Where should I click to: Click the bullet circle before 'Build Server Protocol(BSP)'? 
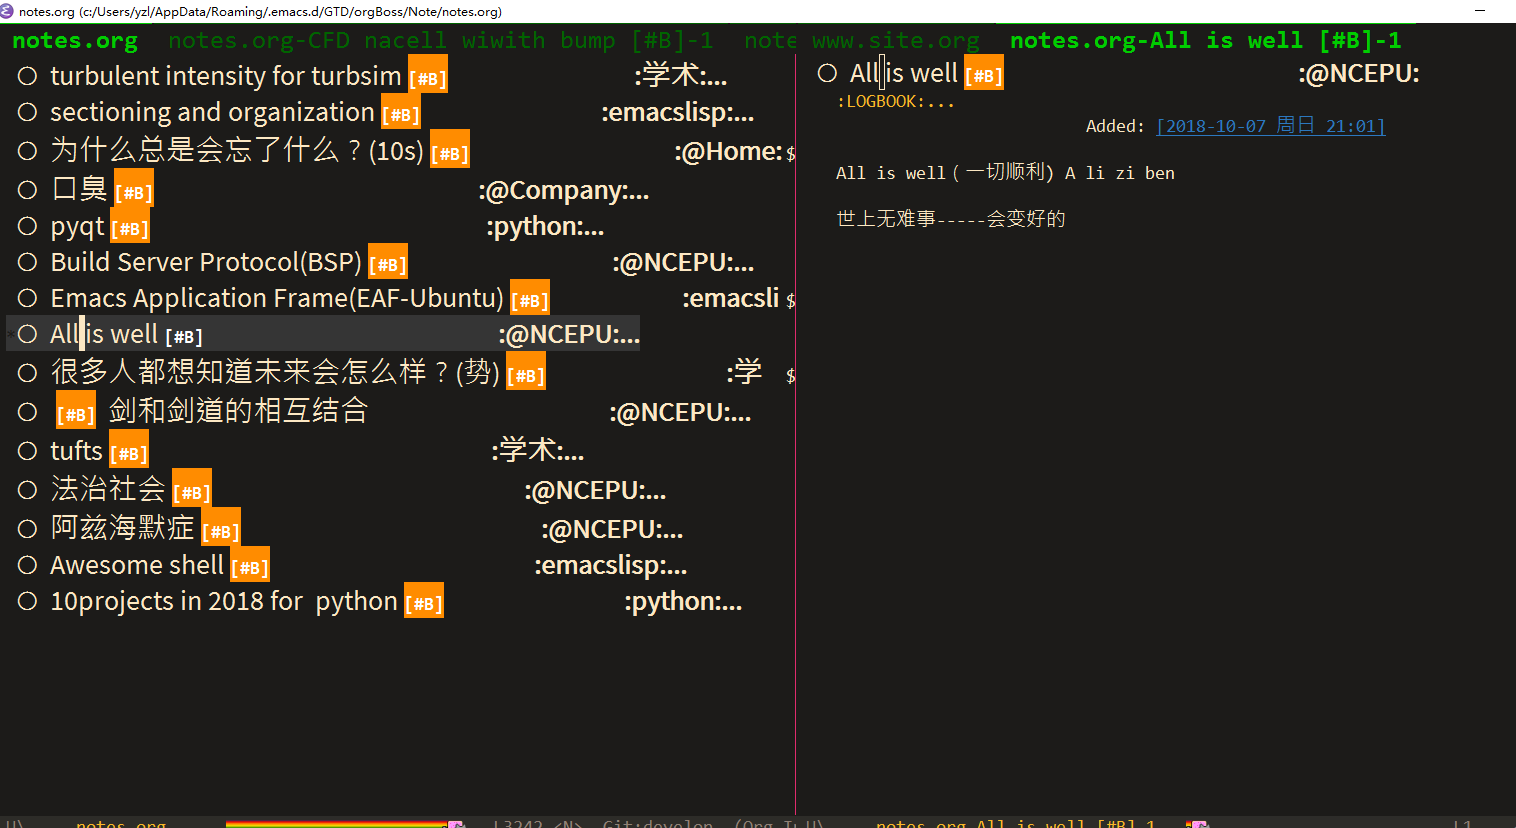point(28,262)
